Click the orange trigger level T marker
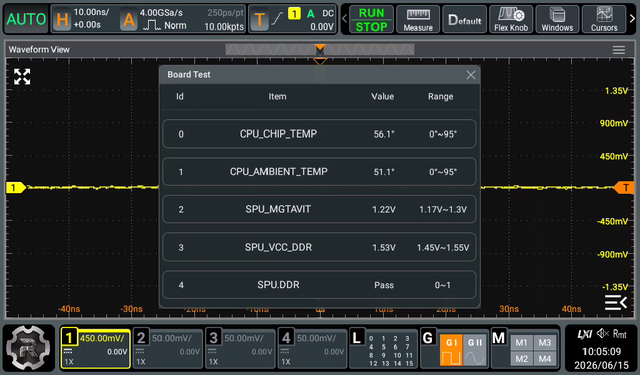Viewport: 640px width, 375px height. (624, 188)
